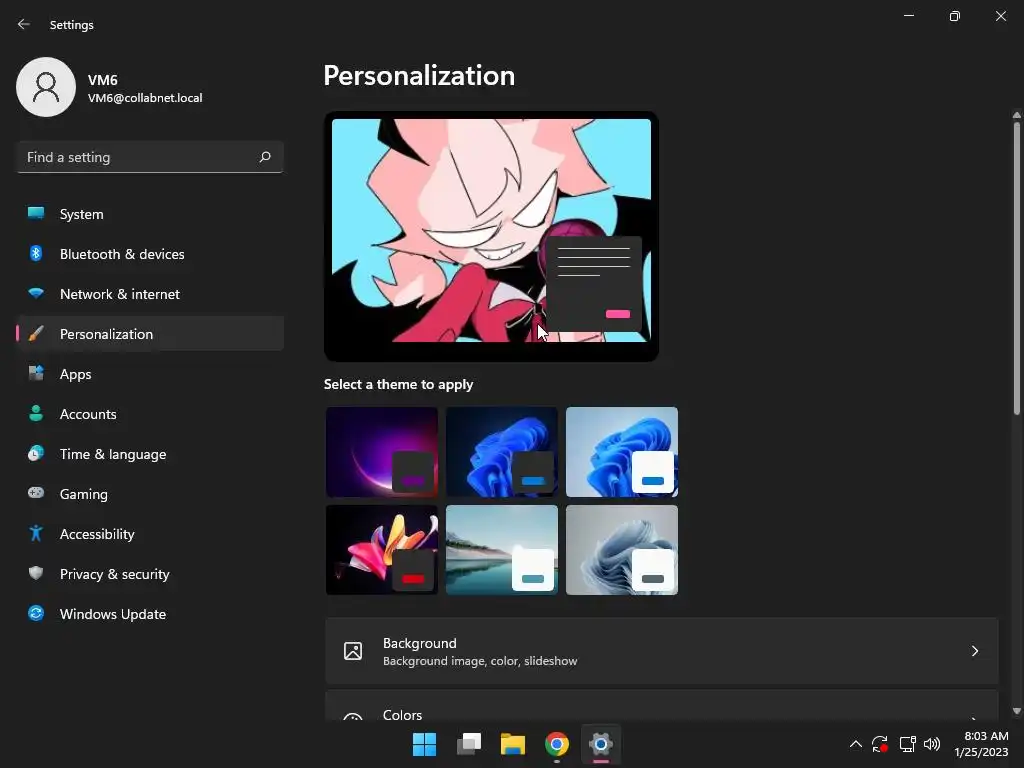Click the Windows Update sync icon
Image resolution: width=1024 pixels, height=768 pixels.
(36, 613)
